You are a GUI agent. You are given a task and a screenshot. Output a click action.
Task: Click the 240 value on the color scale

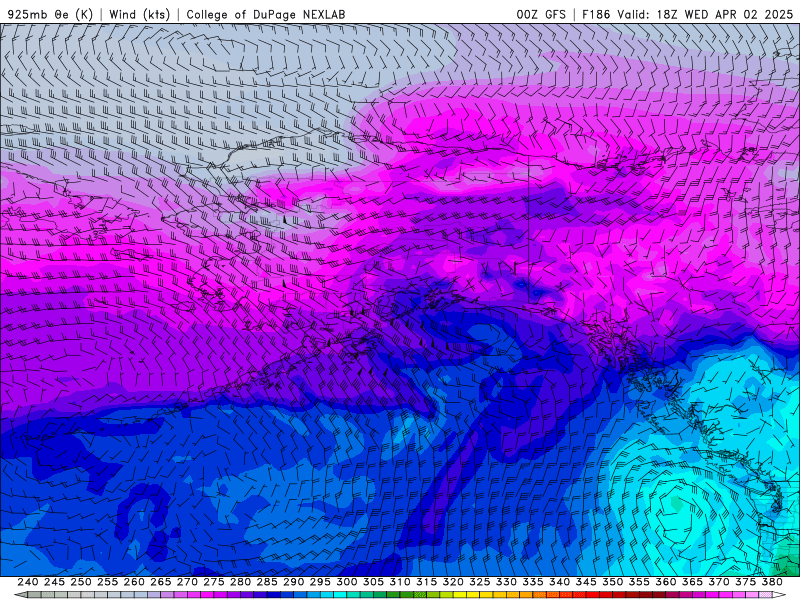tap(28, 582)
